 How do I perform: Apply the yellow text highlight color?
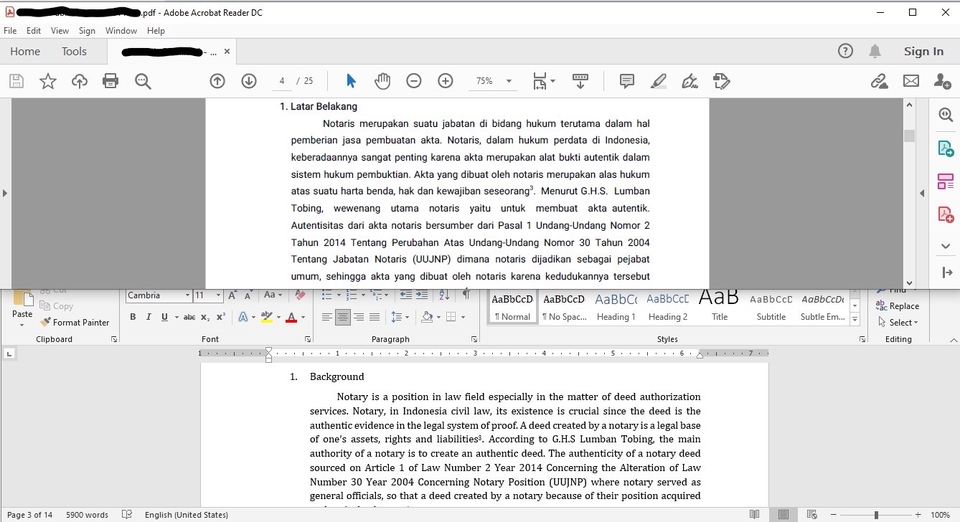(x=266, y=317)
